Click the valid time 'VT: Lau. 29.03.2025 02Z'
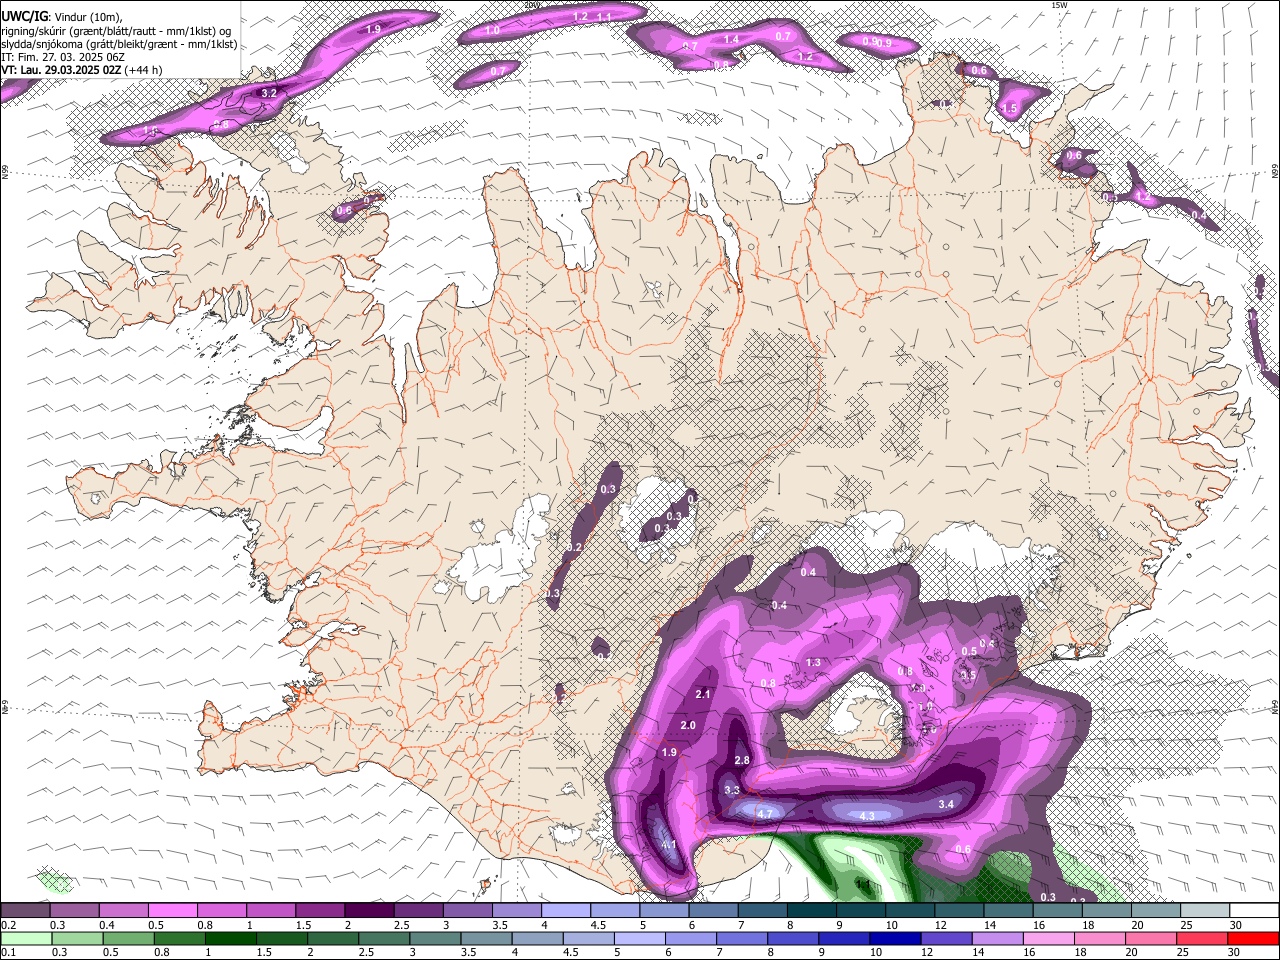The image size is (1280, 960). click(x=62, y=70)
